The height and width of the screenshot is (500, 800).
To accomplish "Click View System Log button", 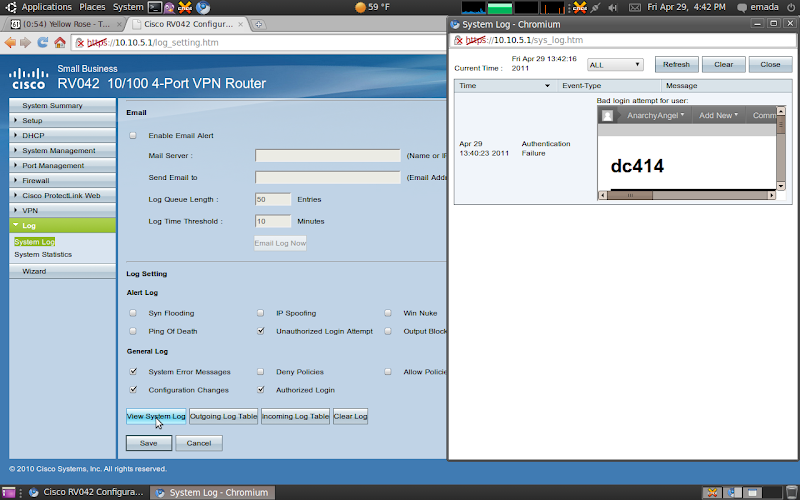I will pyautogui.click(x=156, y=416).
